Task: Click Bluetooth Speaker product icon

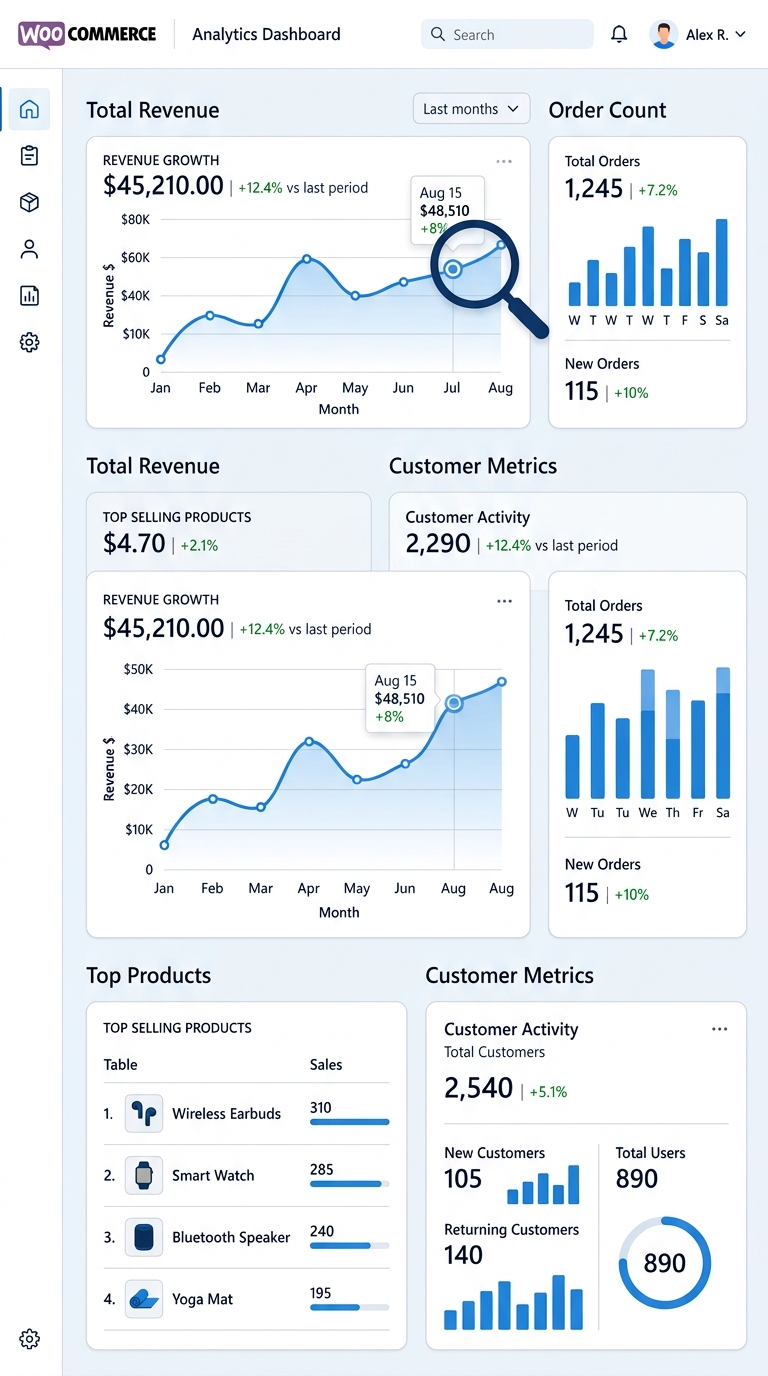Action: point(144,1237)
